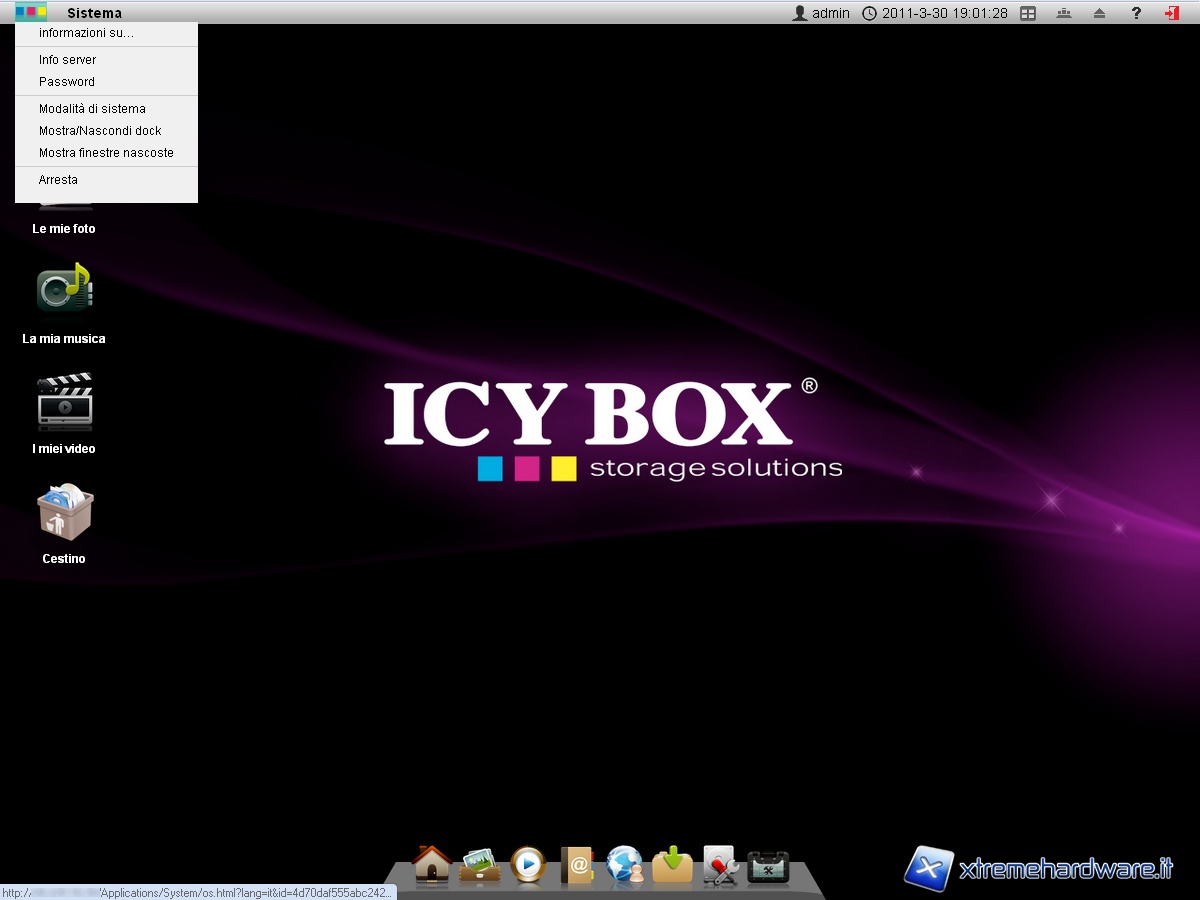Click the window grid layout icon
The width and height of the screenshot is (1200, 900).
point(1028,13)
